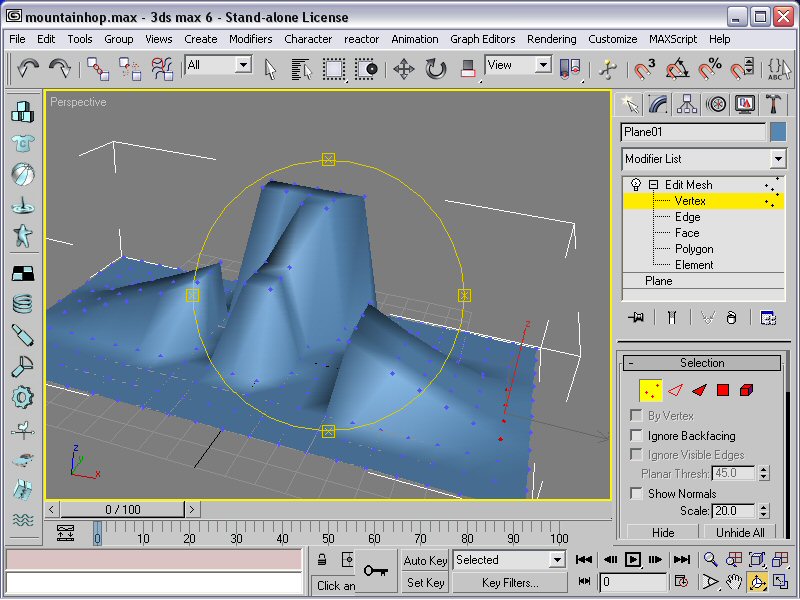Screen dimensions: 800x600
Task: Select the Move tool in toolbar
Action: click(x=404, y=69)
